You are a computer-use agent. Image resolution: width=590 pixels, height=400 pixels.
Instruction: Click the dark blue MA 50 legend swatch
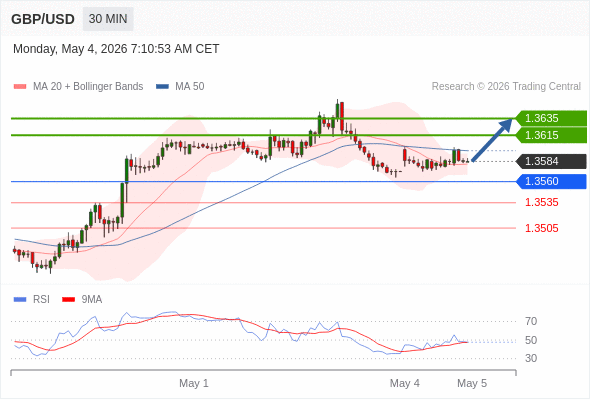(162, 87)
